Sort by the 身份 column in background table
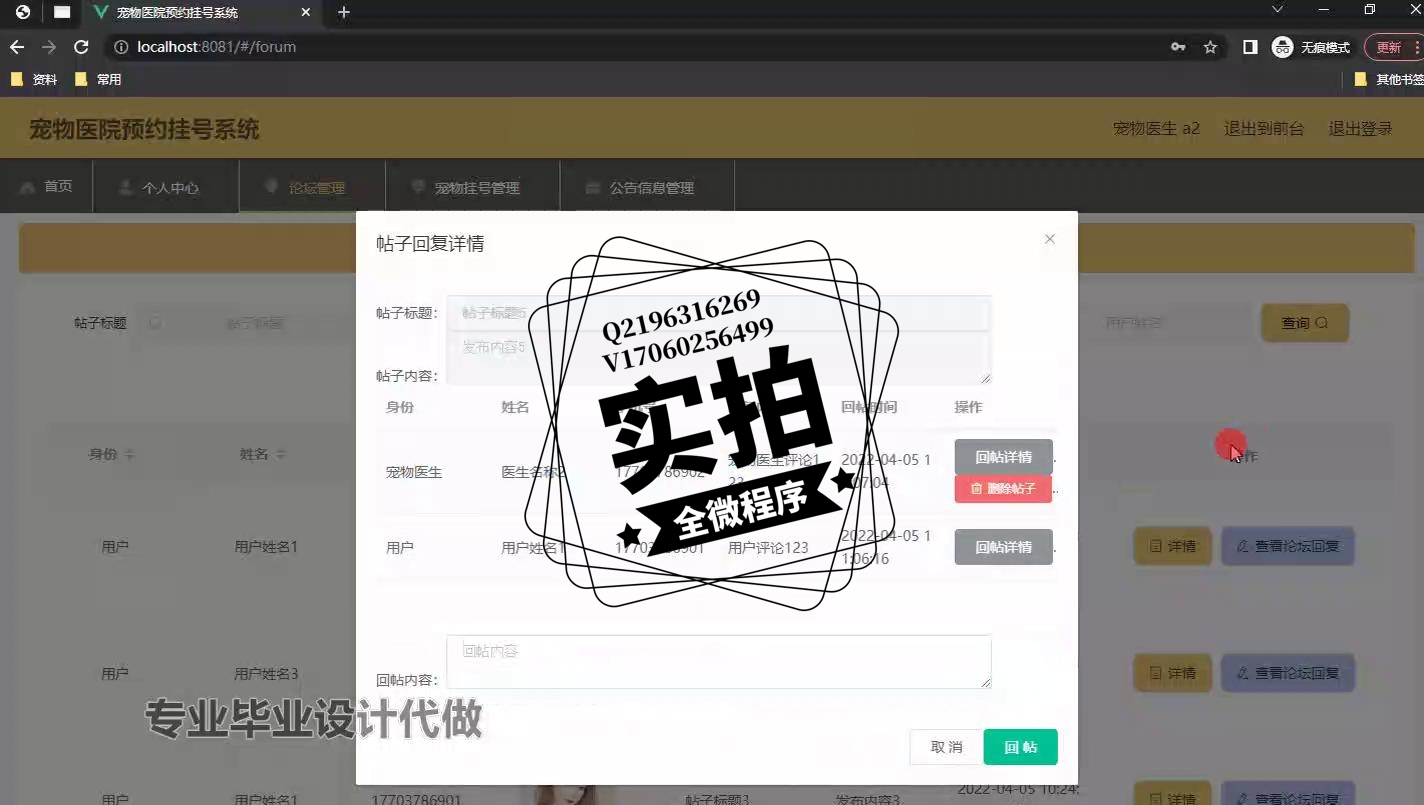Viewport: 1424px width, 805px height. (x=111, y=454)
